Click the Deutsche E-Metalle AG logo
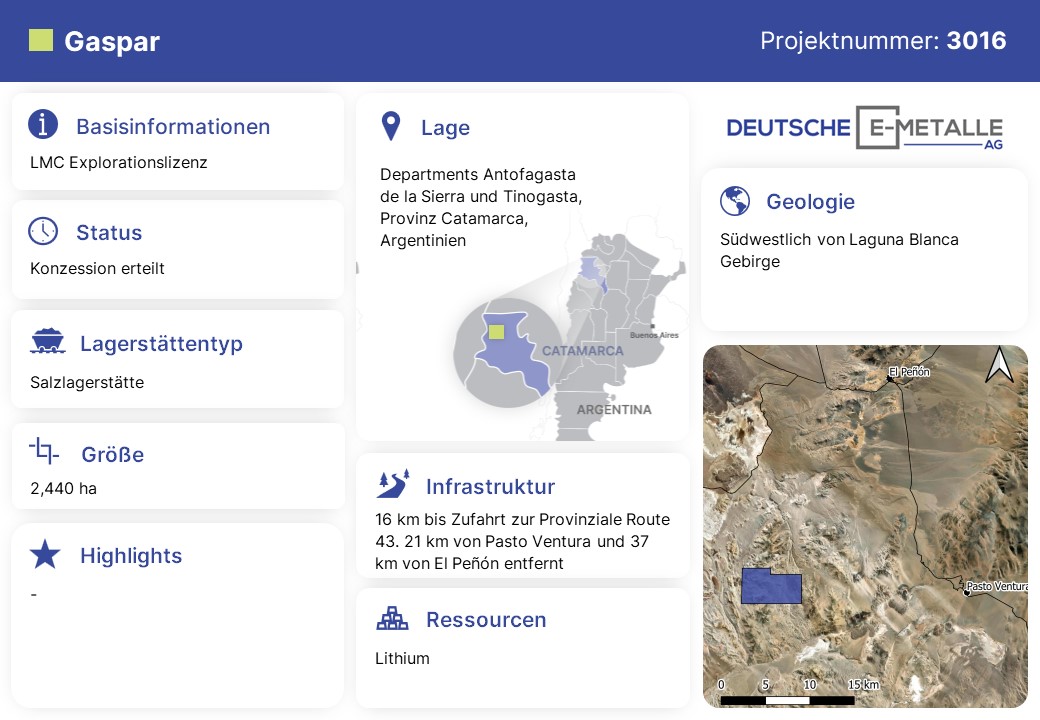 pos(864,128)
